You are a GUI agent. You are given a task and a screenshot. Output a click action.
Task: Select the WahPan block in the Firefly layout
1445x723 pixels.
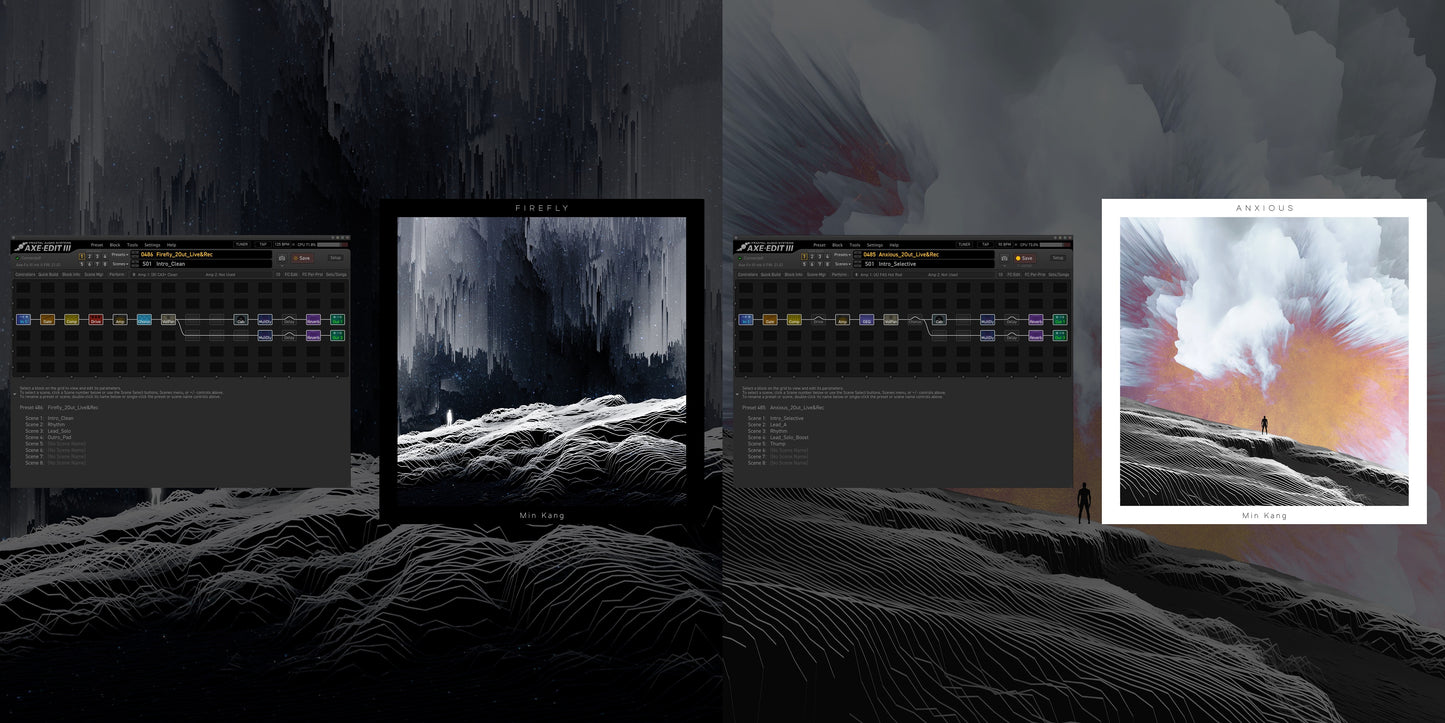coord(167,320)
